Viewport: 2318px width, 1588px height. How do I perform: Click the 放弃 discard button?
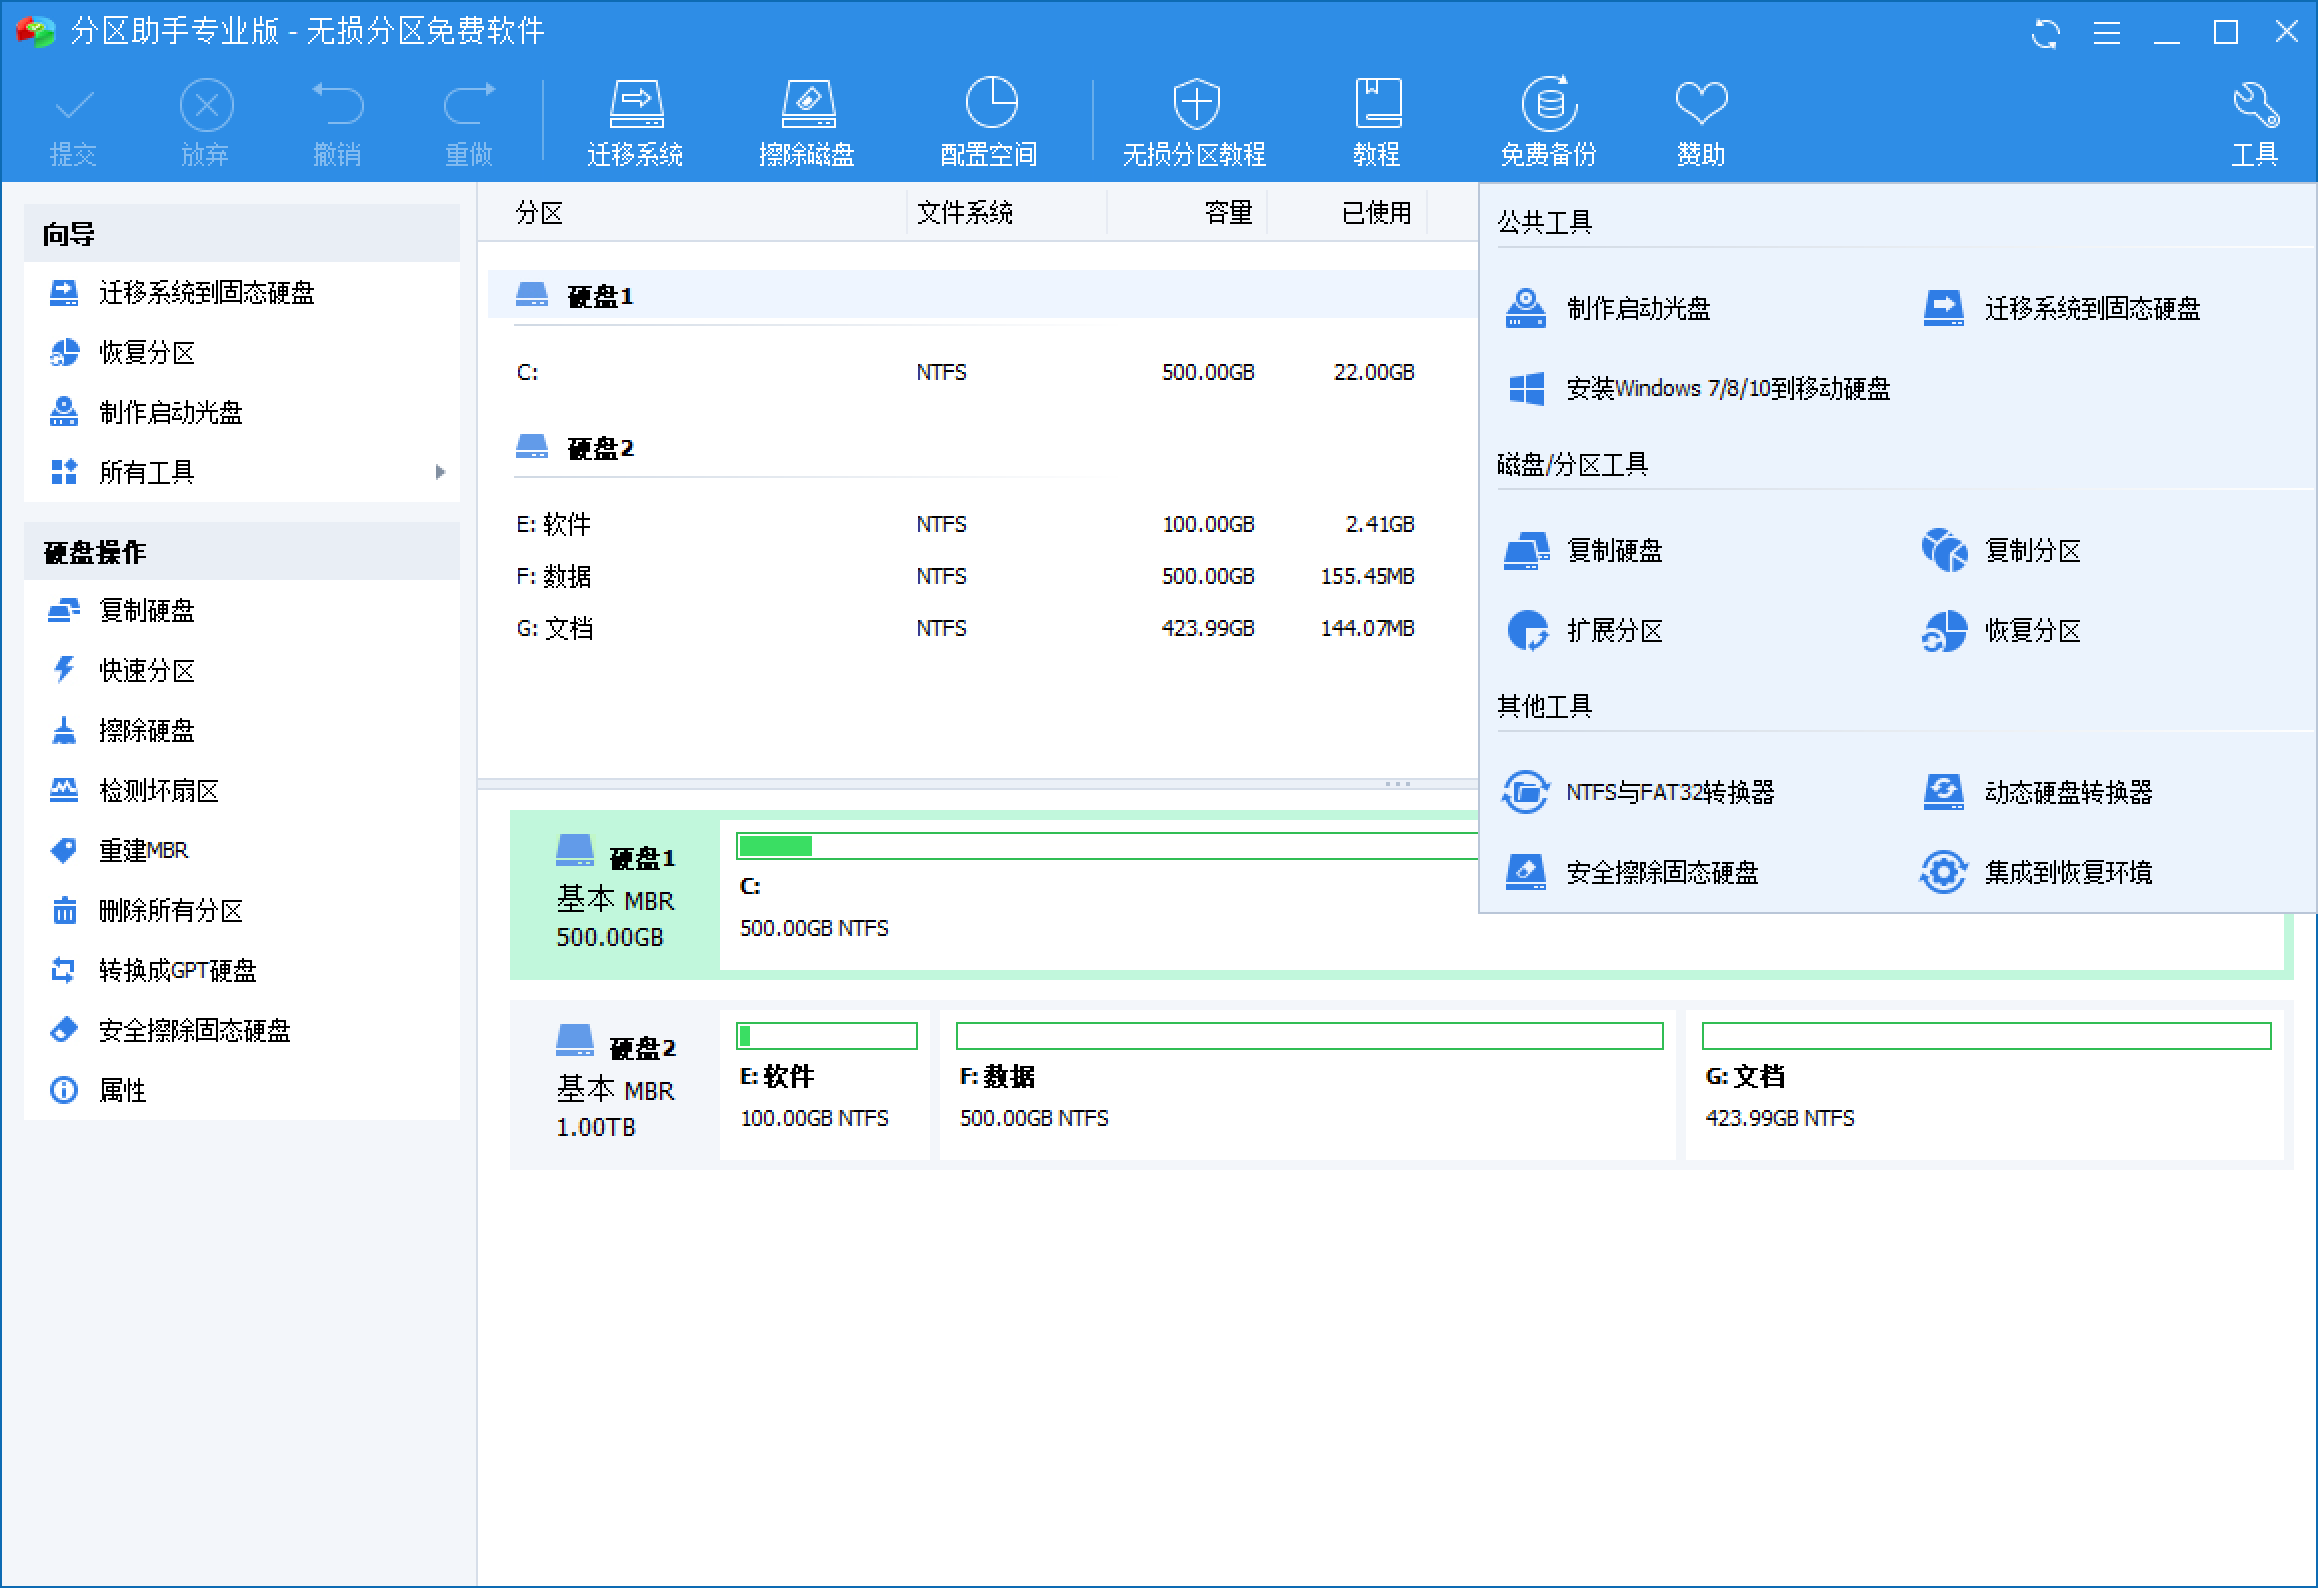[206, 122]
